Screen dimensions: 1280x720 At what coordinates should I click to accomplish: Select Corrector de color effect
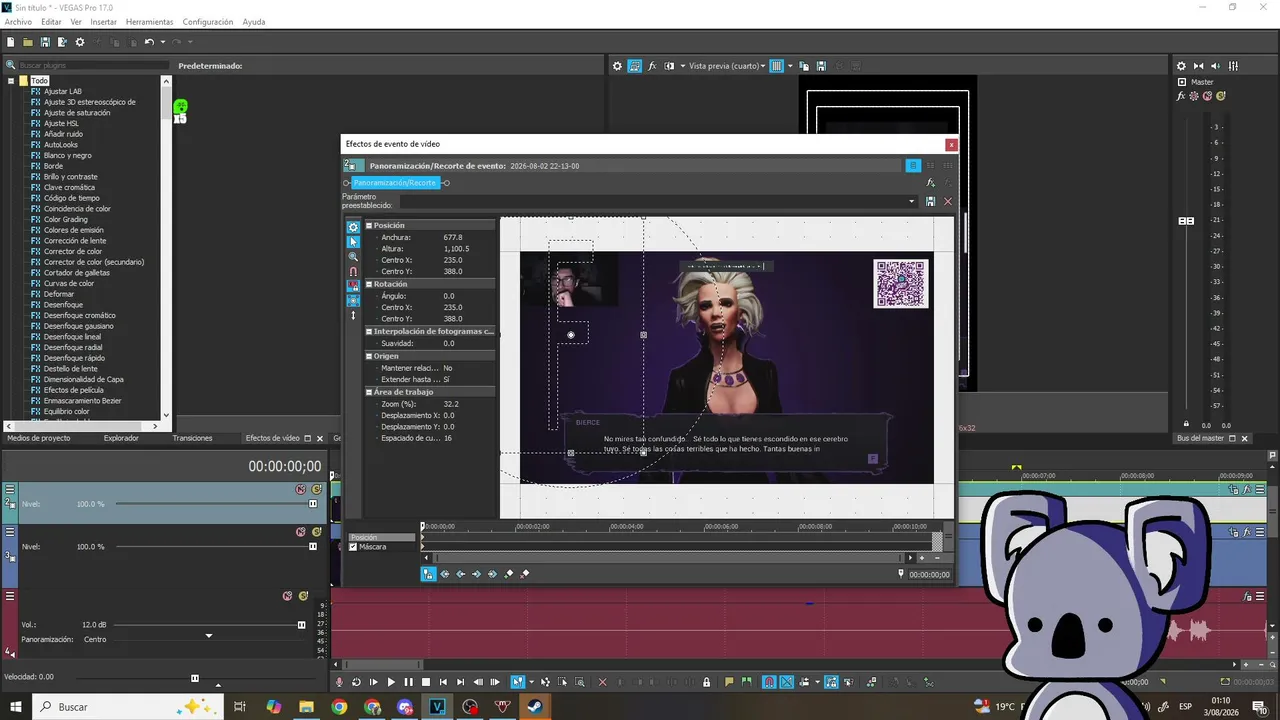(73, 251)
